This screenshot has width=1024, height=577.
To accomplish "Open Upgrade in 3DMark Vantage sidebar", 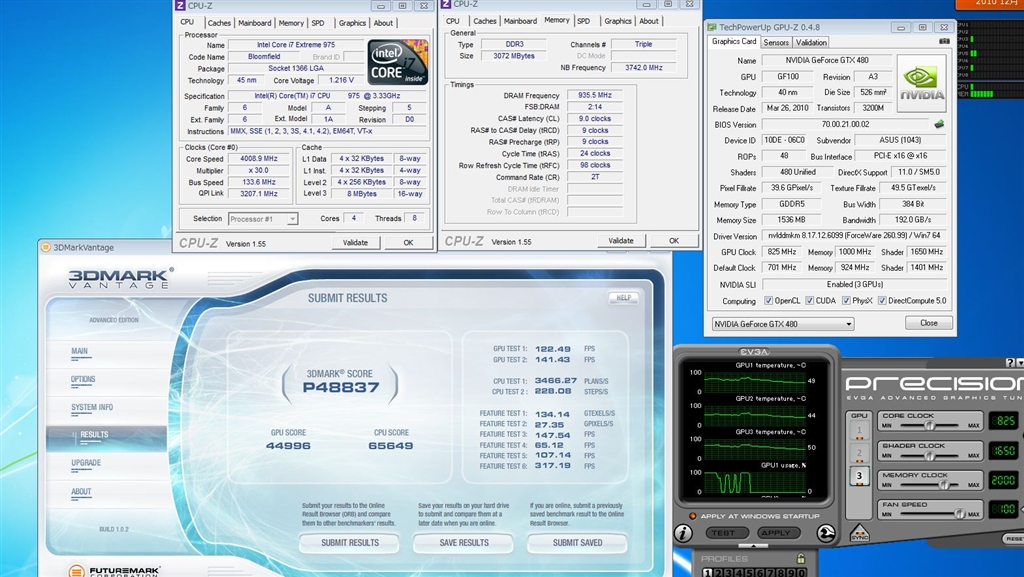I will [x=86, y=463].
